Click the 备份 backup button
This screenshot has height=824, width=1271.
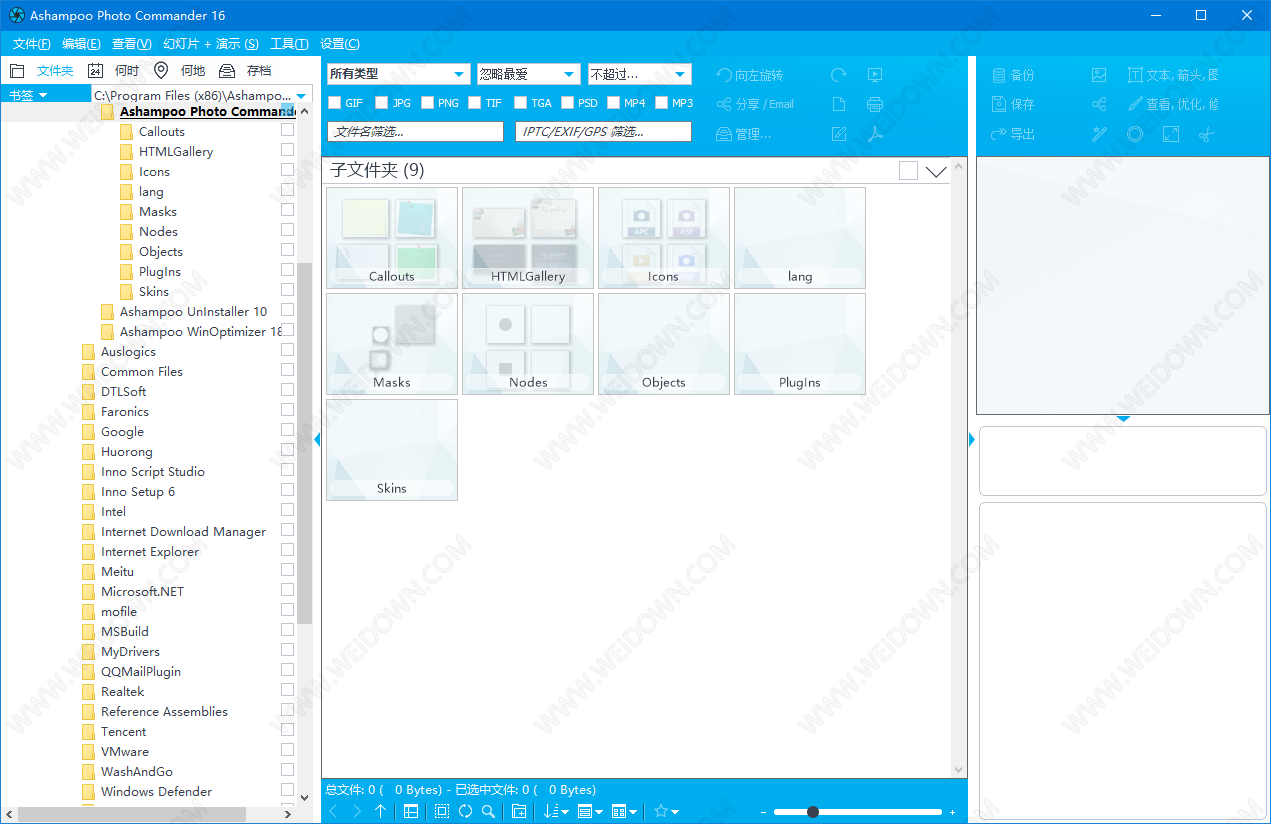pyautogui.click(x=1012, y=75)
